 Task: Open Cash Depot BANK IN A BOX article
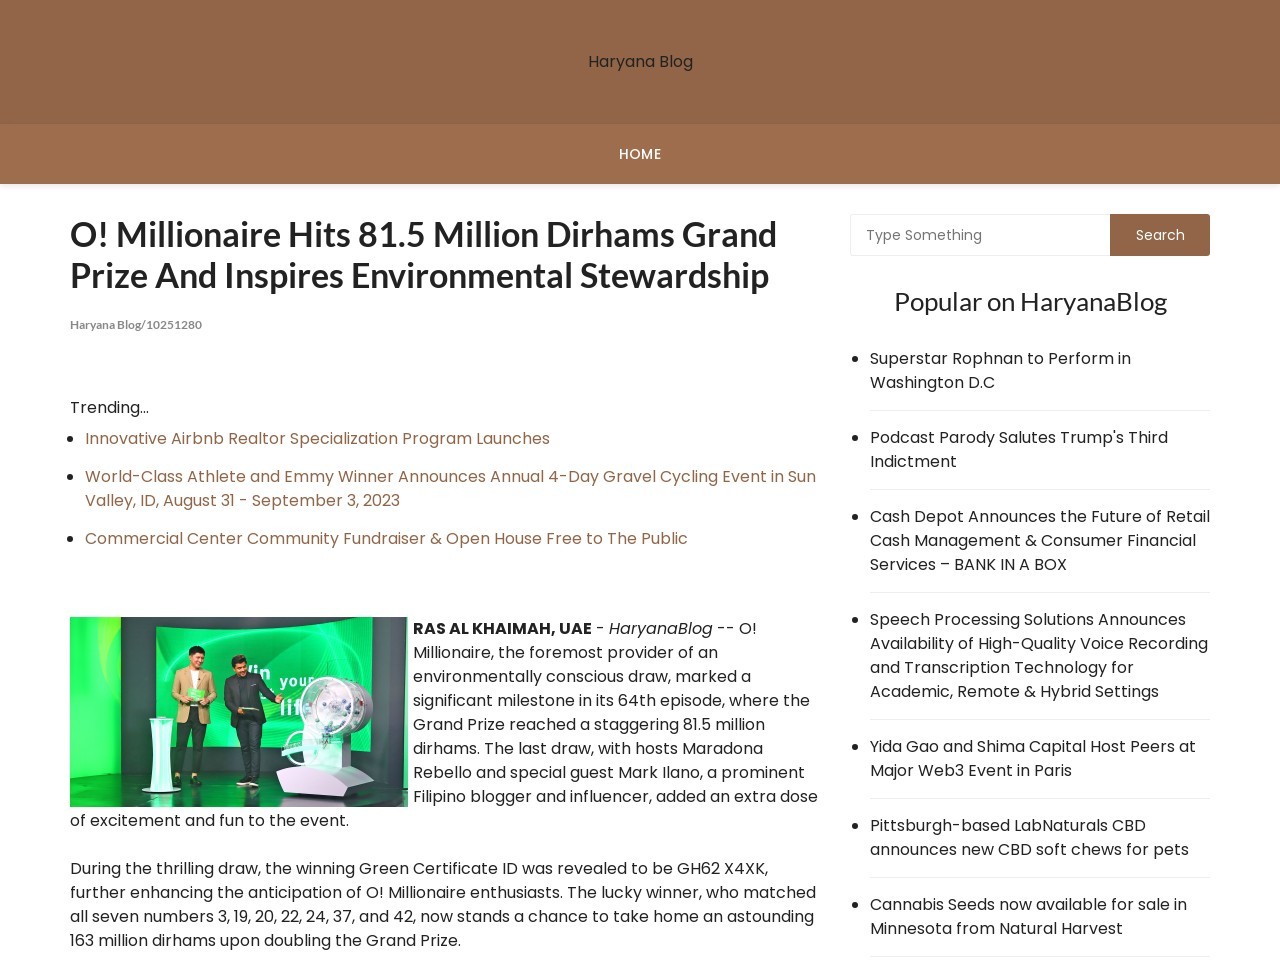[x=1039, y=540]
